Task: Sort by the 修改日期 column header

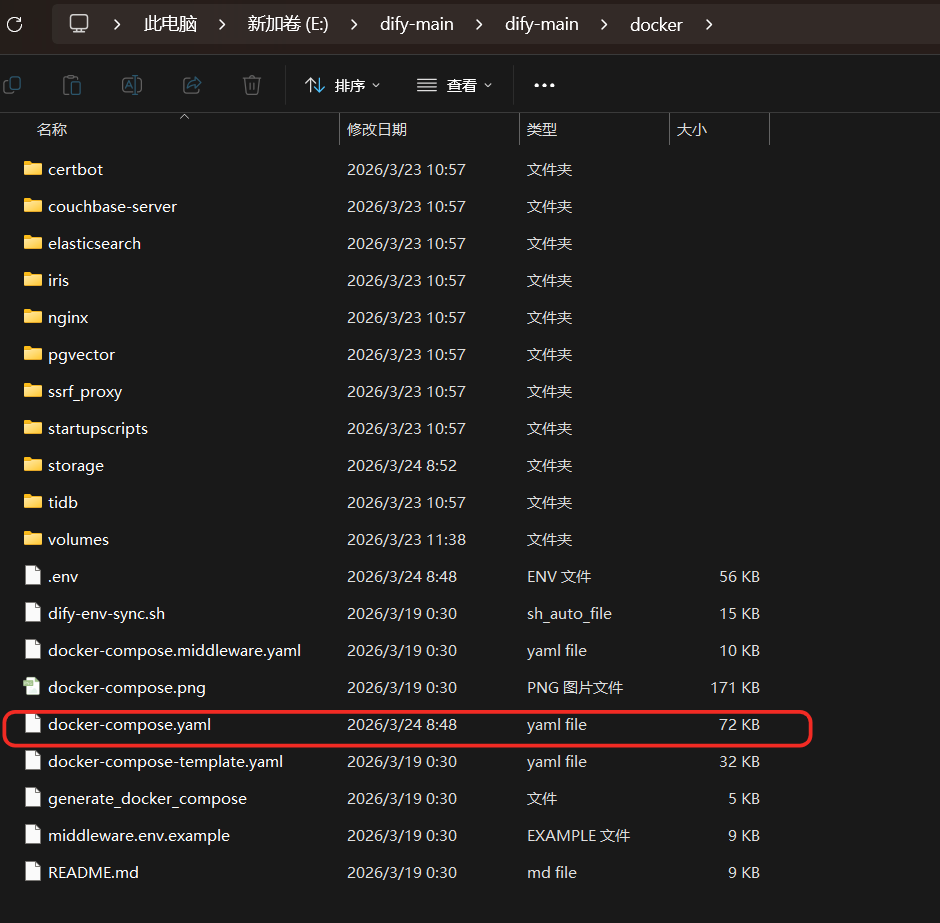Action: click(x=376, y=129)
